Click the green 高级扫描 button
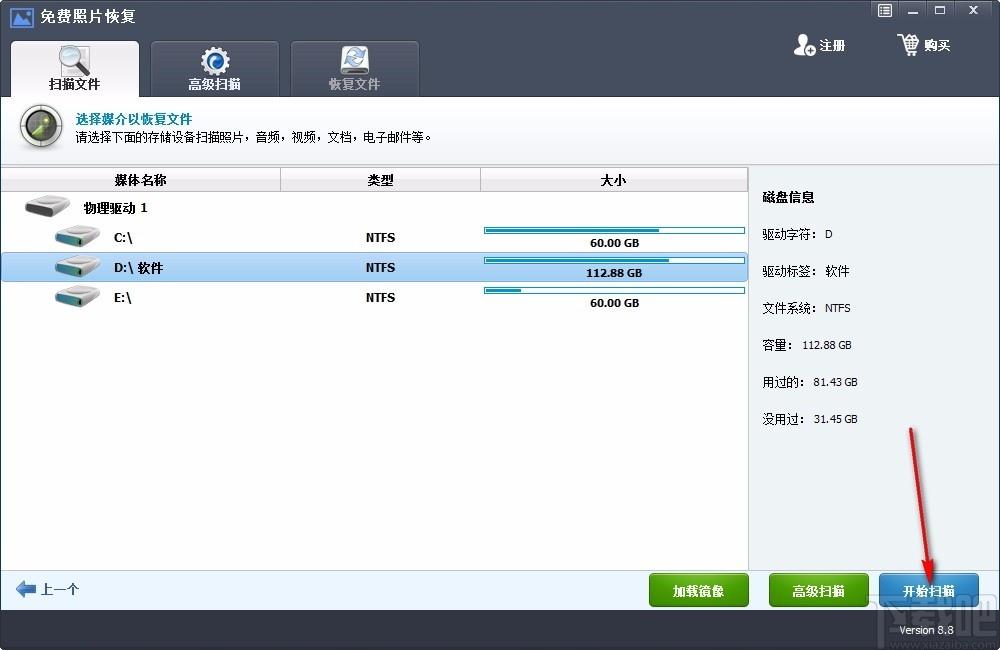The width and height of the screenshot is (1000, 650). [x=818, y=590]
